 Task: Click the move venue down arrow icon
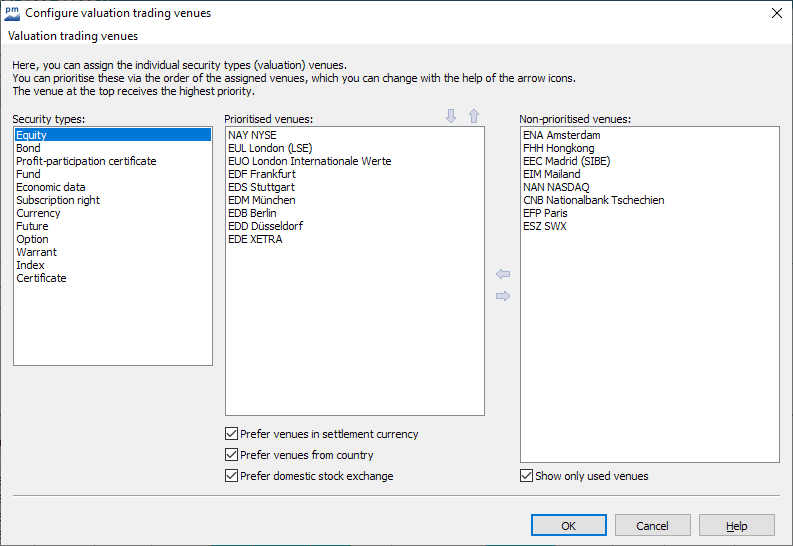click(451, 117)
